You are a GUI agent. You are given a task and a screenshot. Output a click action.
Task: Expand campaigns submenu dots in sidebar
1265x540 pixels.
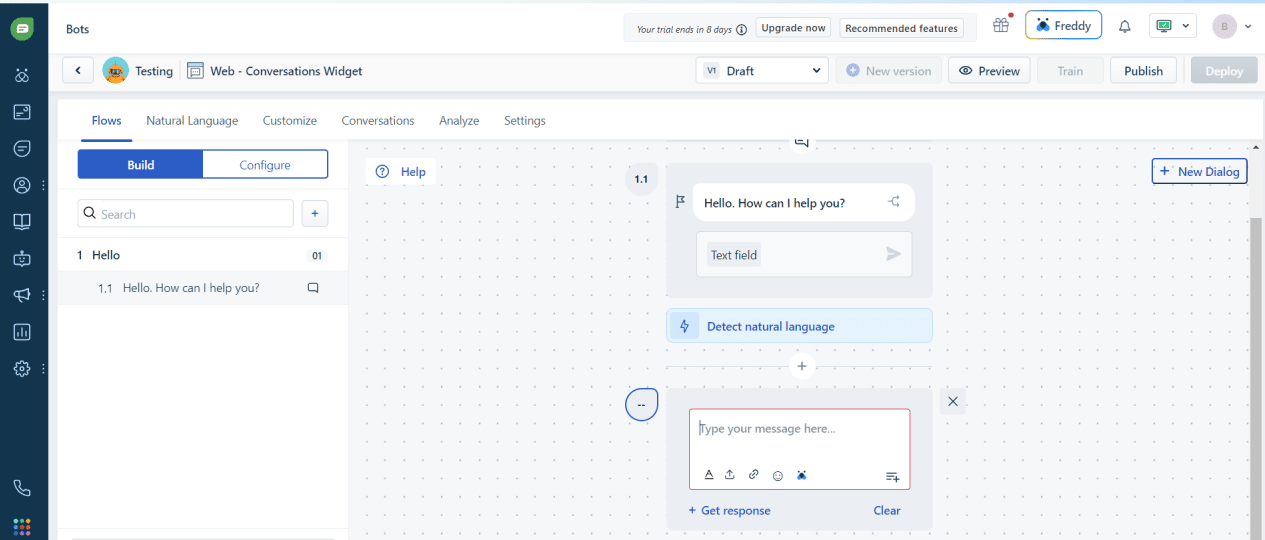[x=43, y=295]
